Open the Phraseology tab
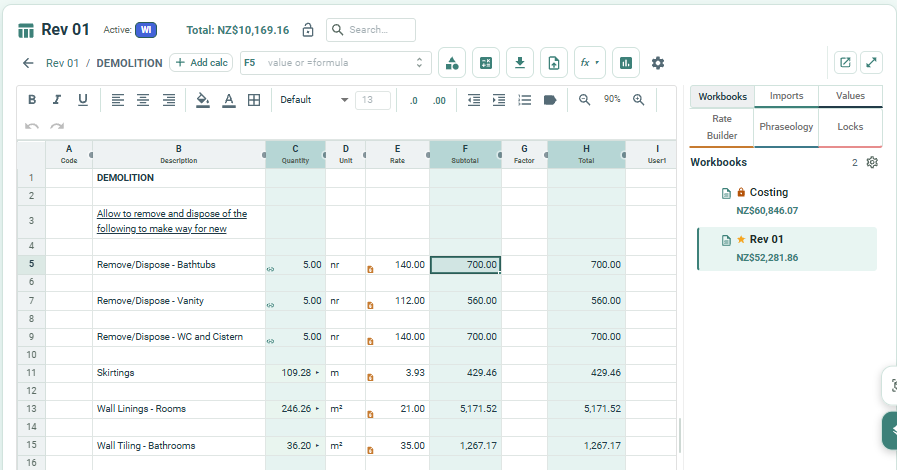897x470 pixels. pyautogui.click(x=786, y=127)
